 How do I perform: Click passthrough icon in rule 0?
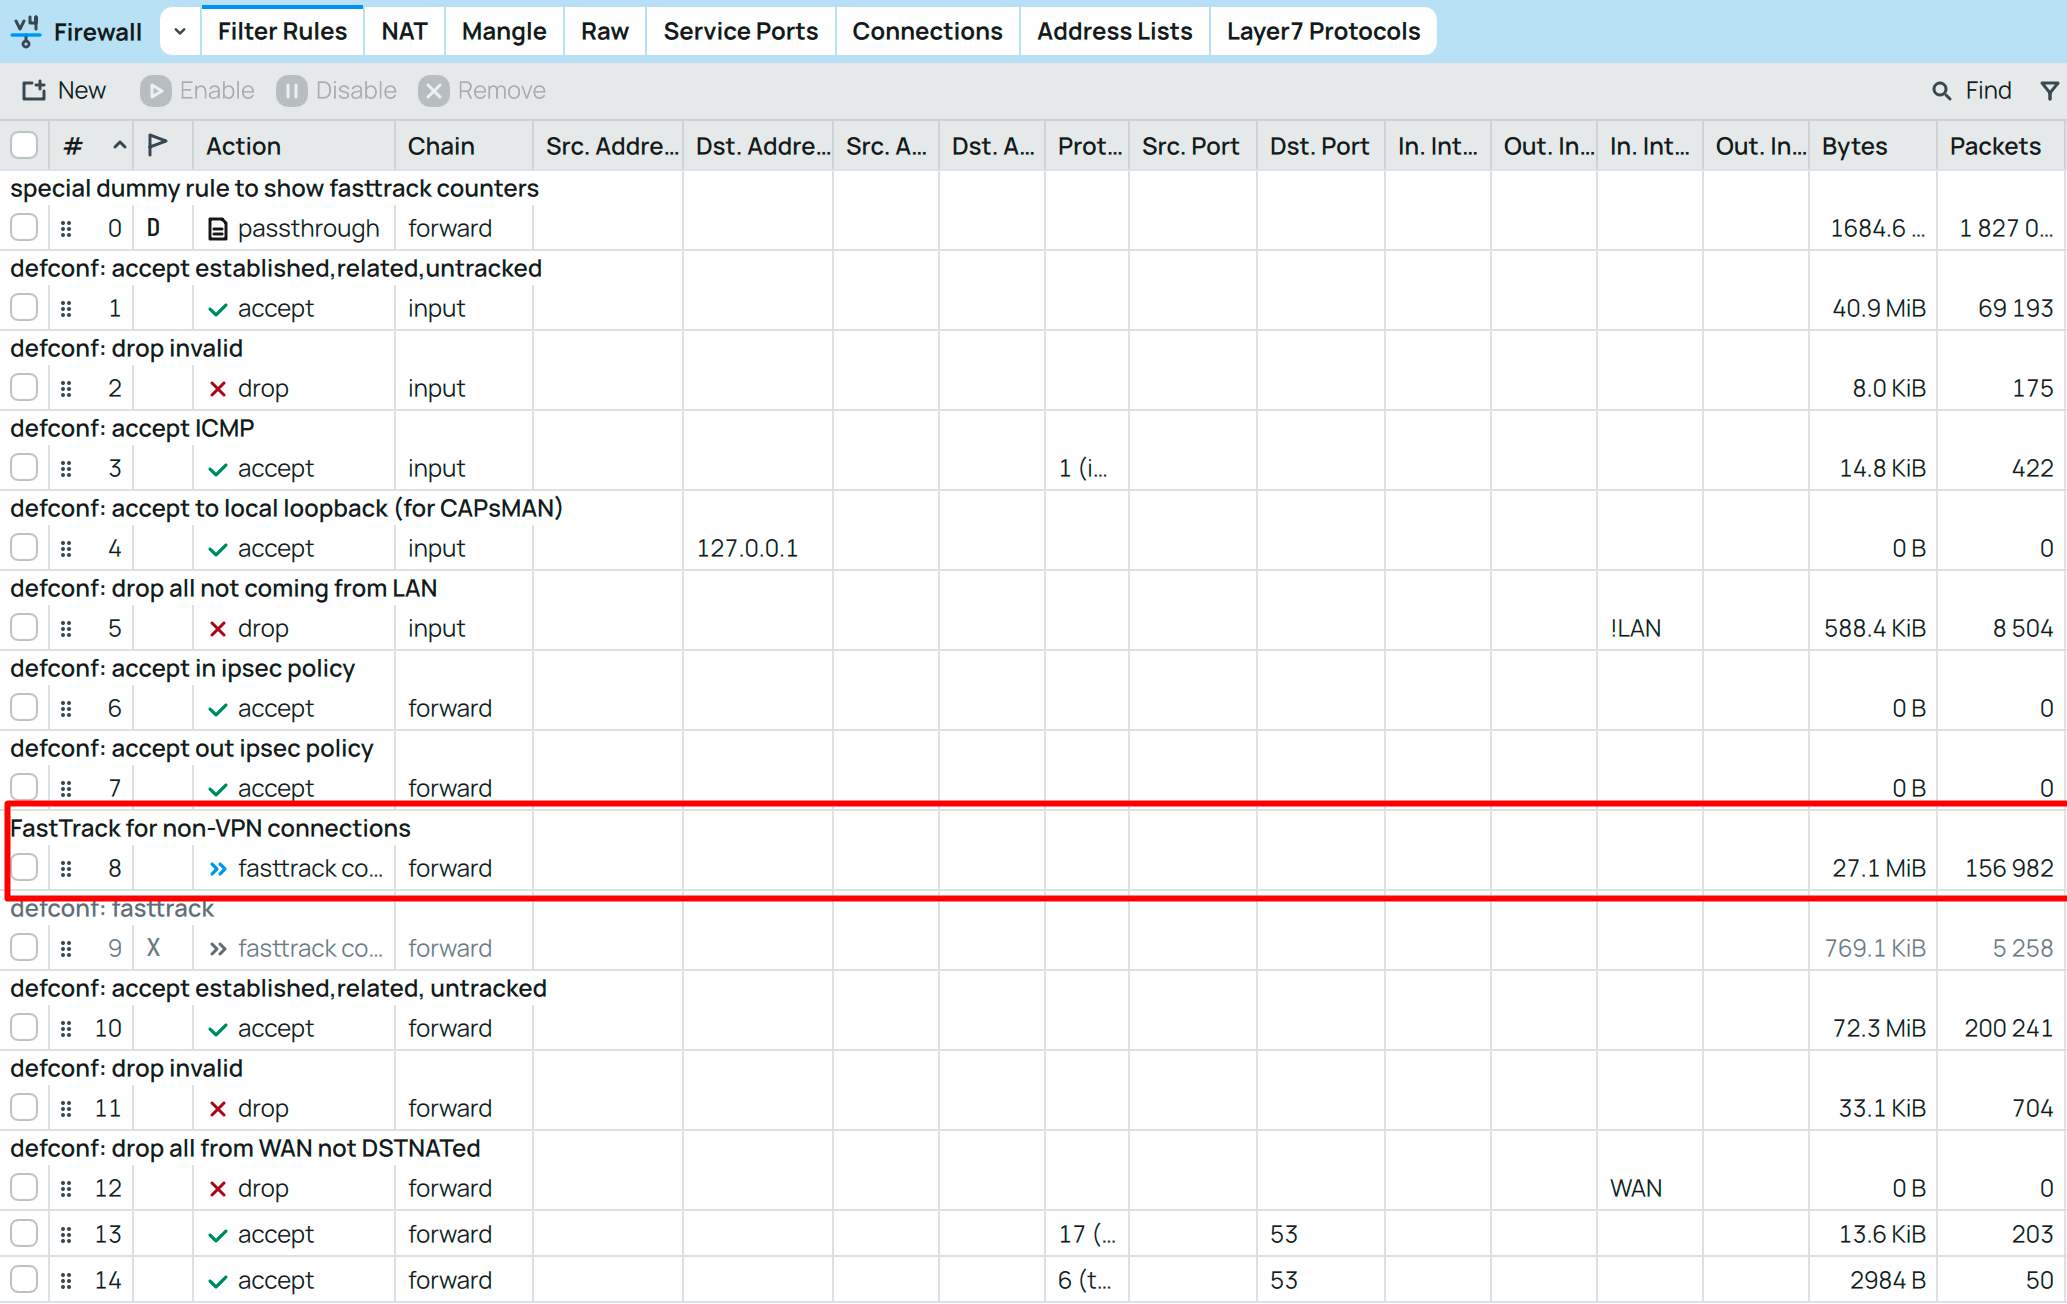pyautogui.click(x=217, y=229)
